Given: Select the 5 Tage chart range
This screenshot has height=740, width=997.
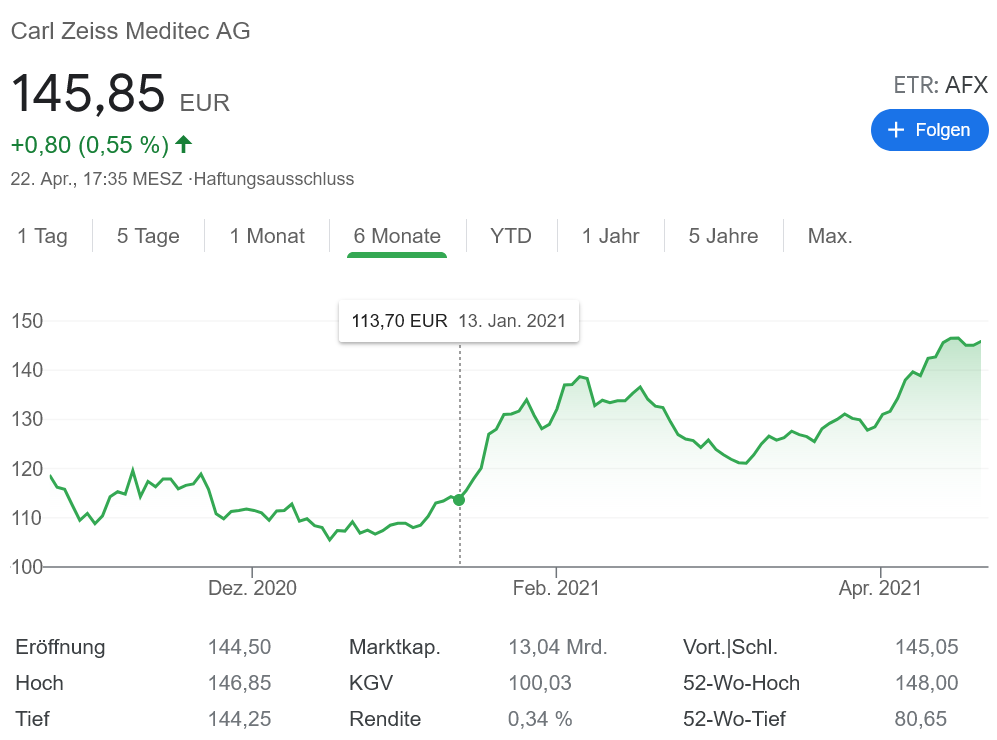Looking at the screenshot, I should click(148, 236).
